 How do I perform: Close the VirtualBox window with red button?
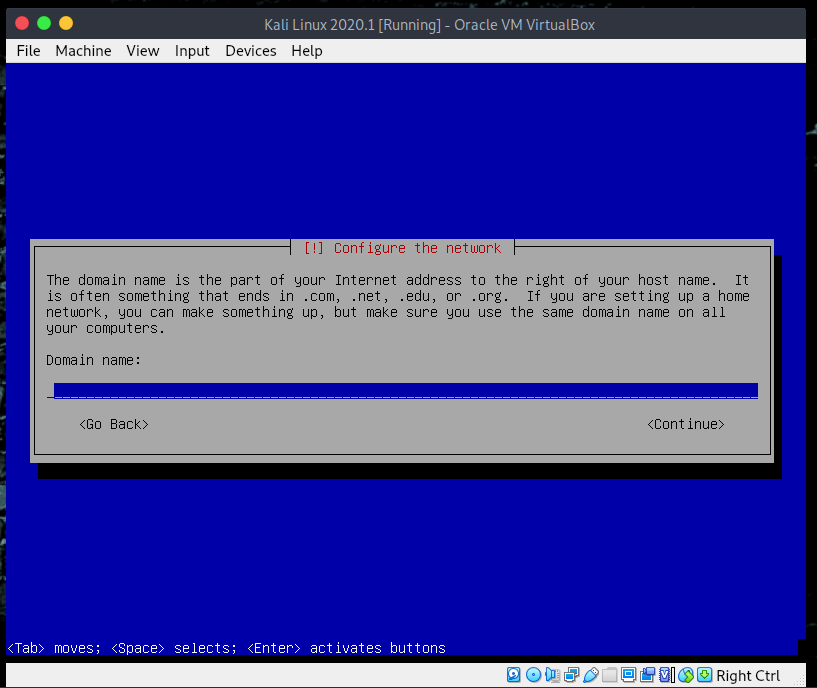[x=22, y=23]
